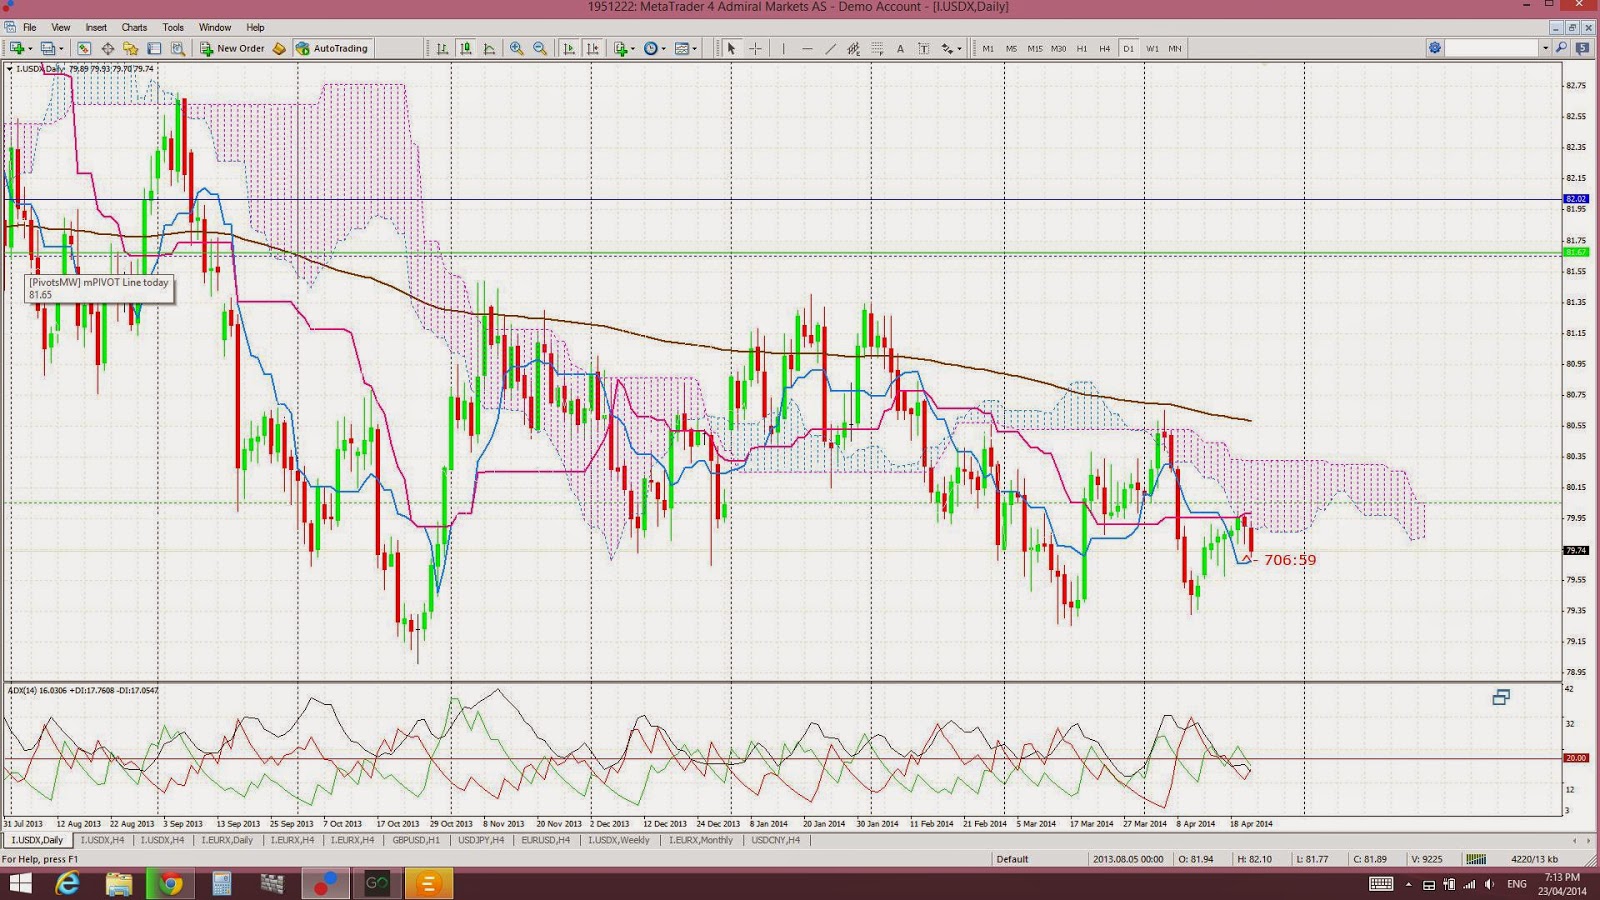
Task: Open the chart Templates icon
Action: pos(682,48)
